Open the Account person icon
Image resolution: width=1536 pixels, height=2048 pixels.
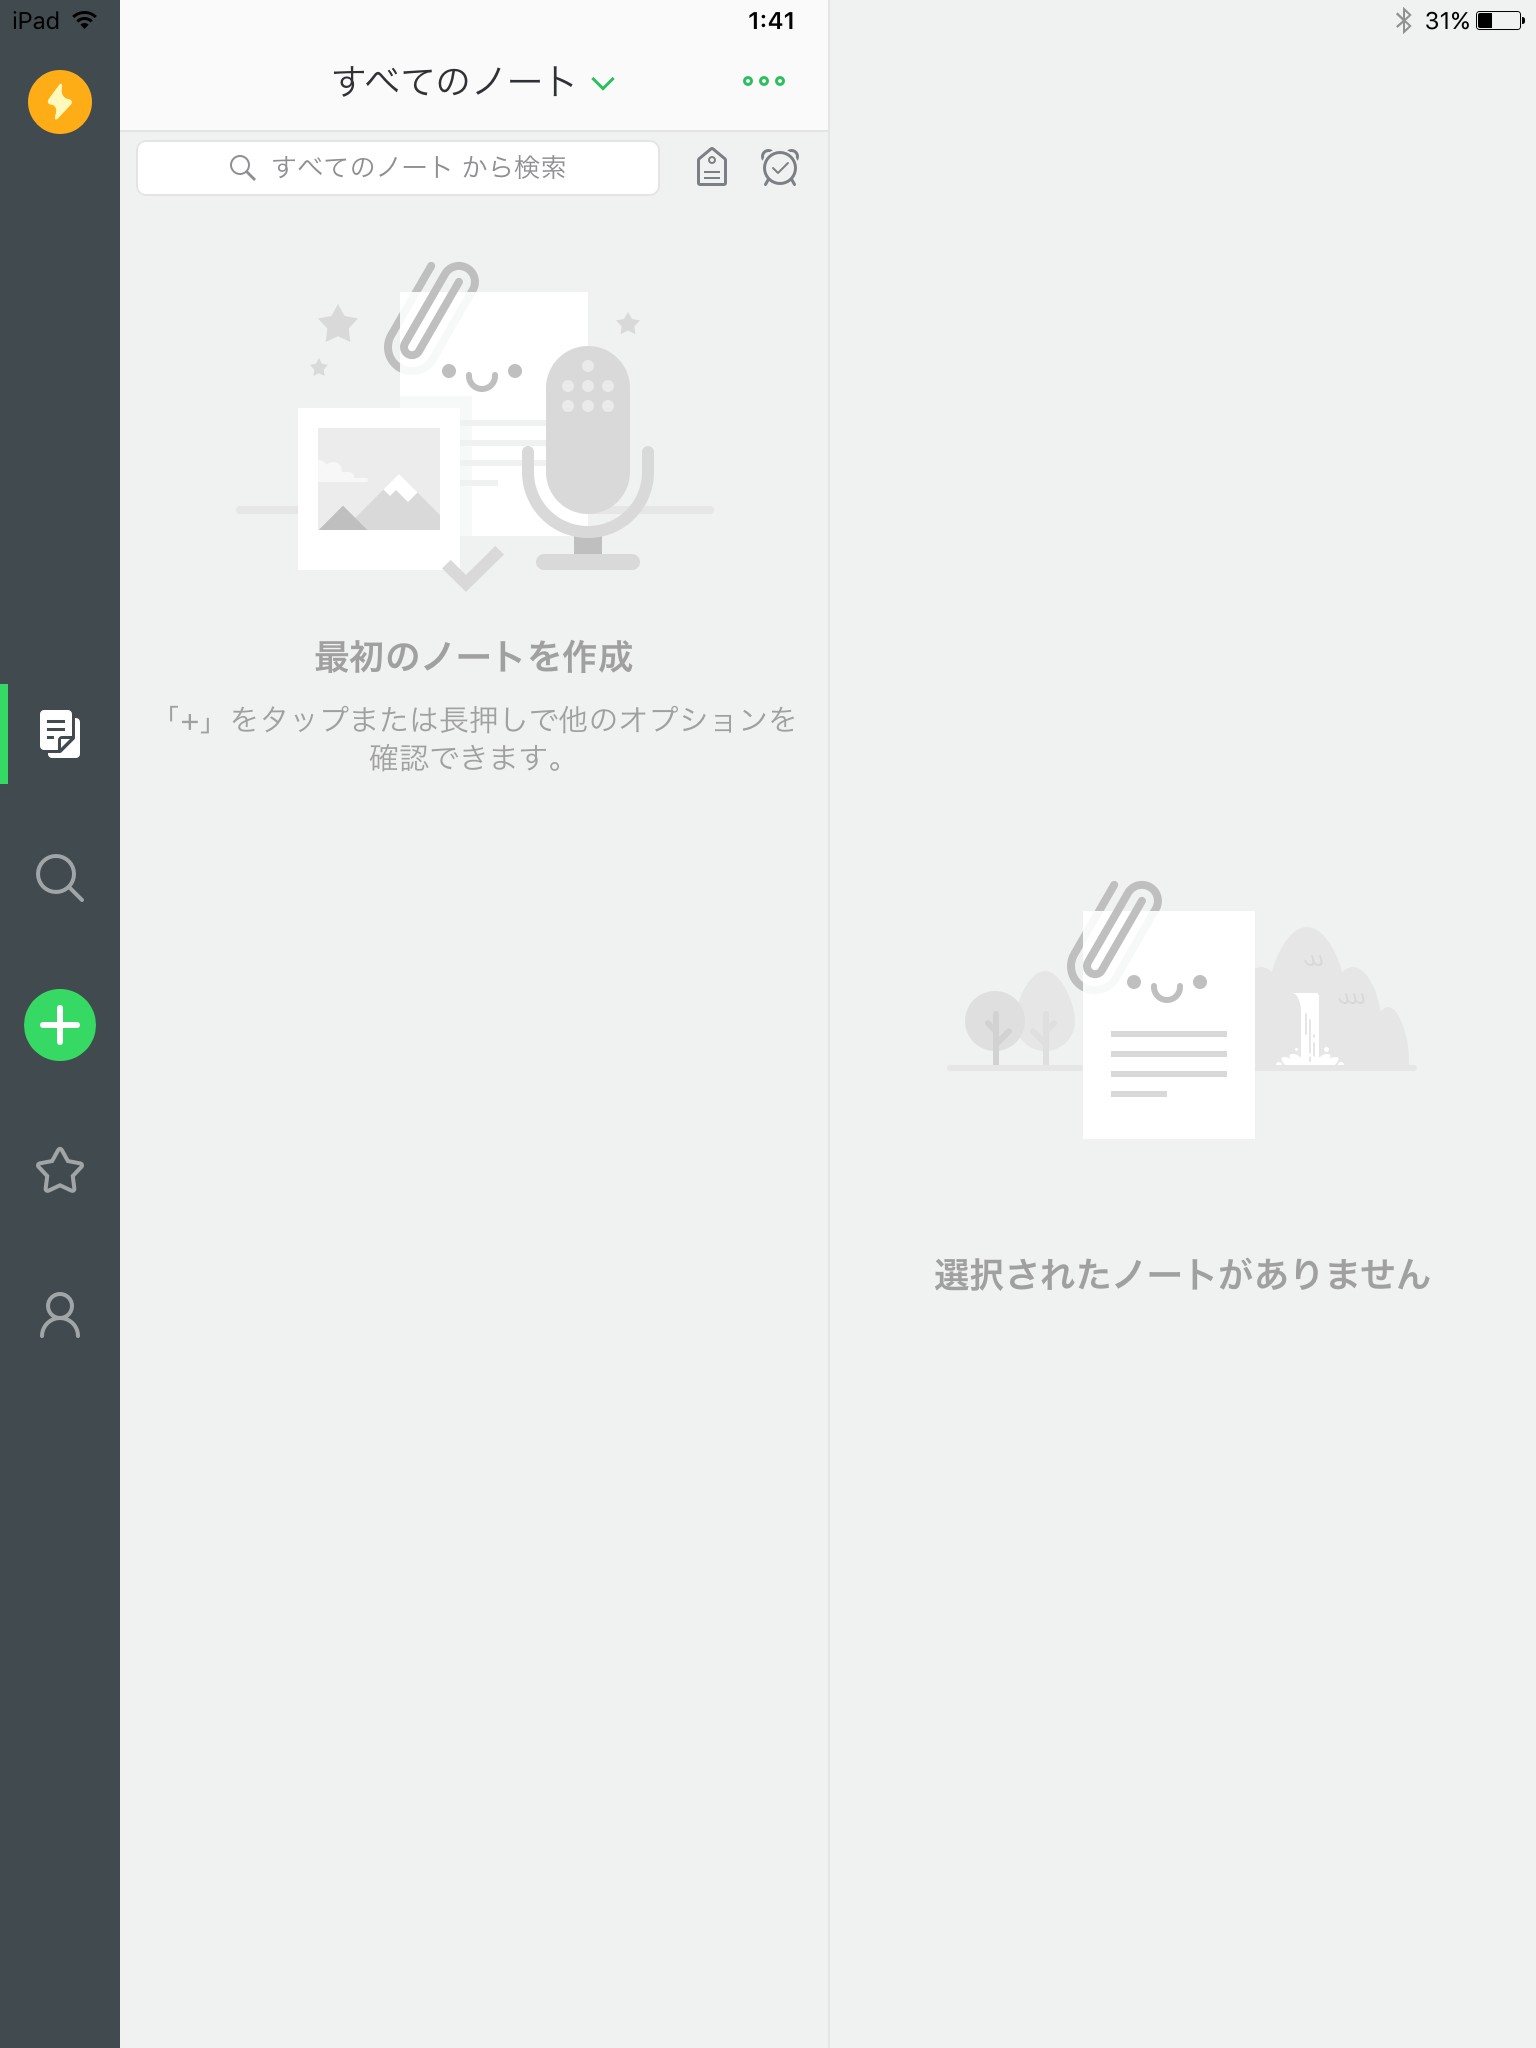click(60, 1315)
